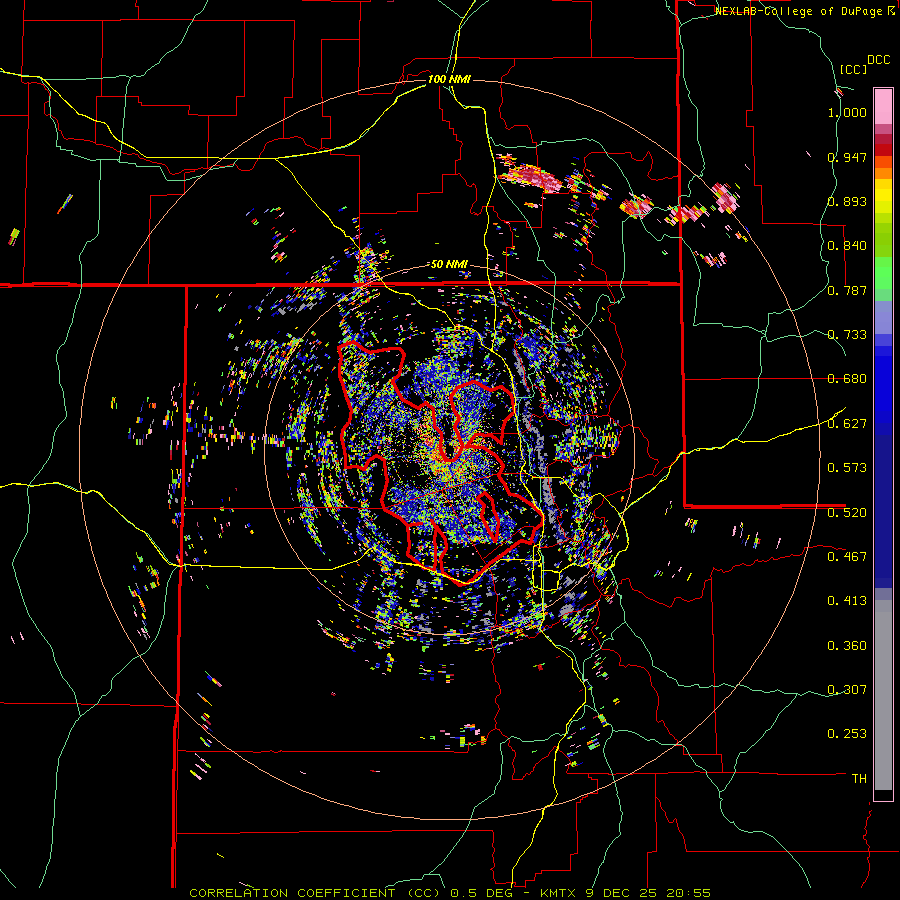Click the 0.307 legend value
This screenshot has height=900, width=900.
847,690
